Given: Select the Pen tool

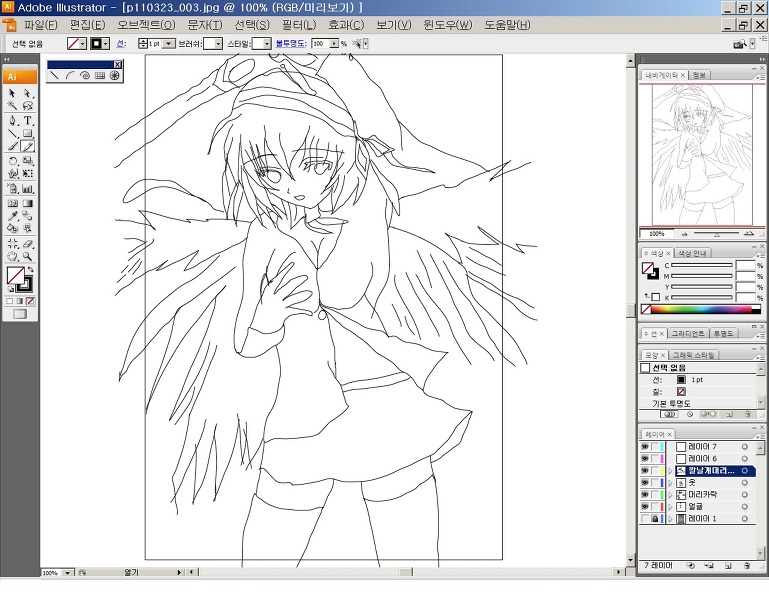Looking at the screenshot, I should click(12, 120).
